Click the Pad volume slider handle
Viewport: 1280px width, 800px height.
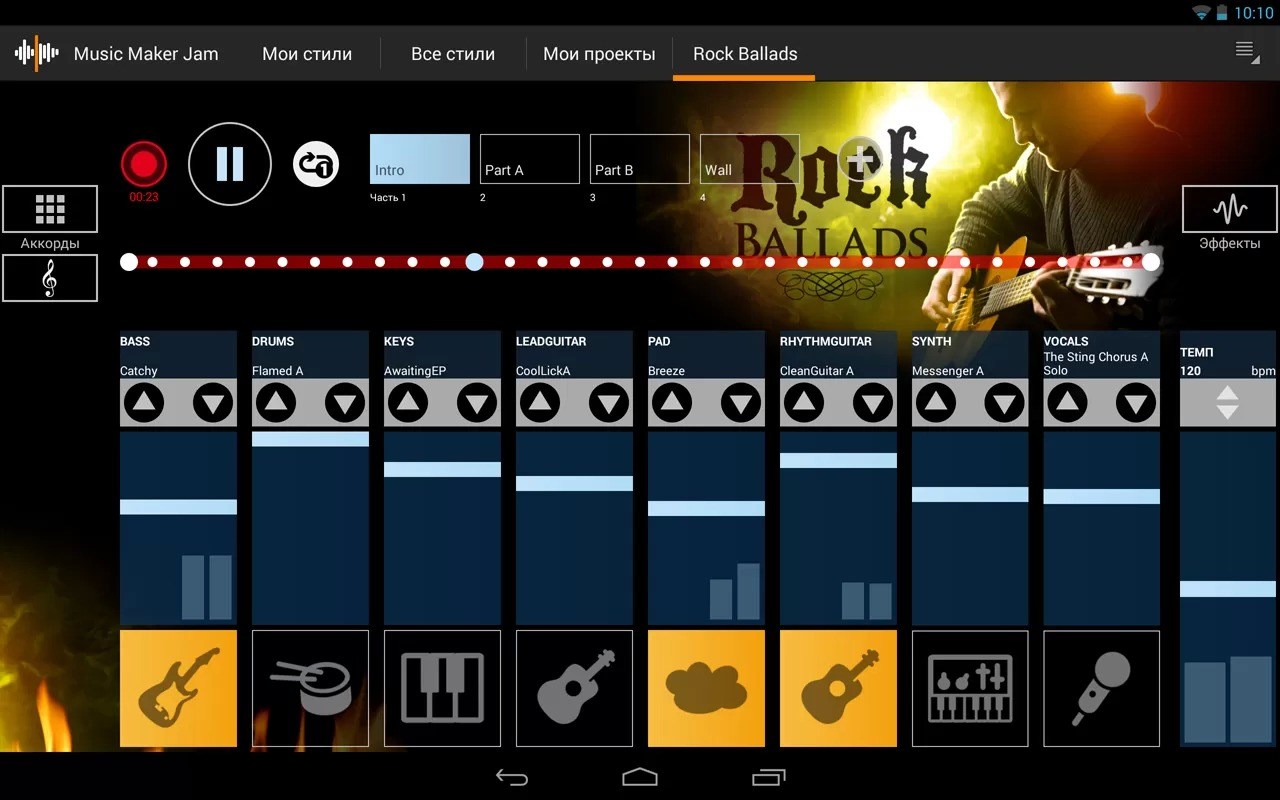706,508
